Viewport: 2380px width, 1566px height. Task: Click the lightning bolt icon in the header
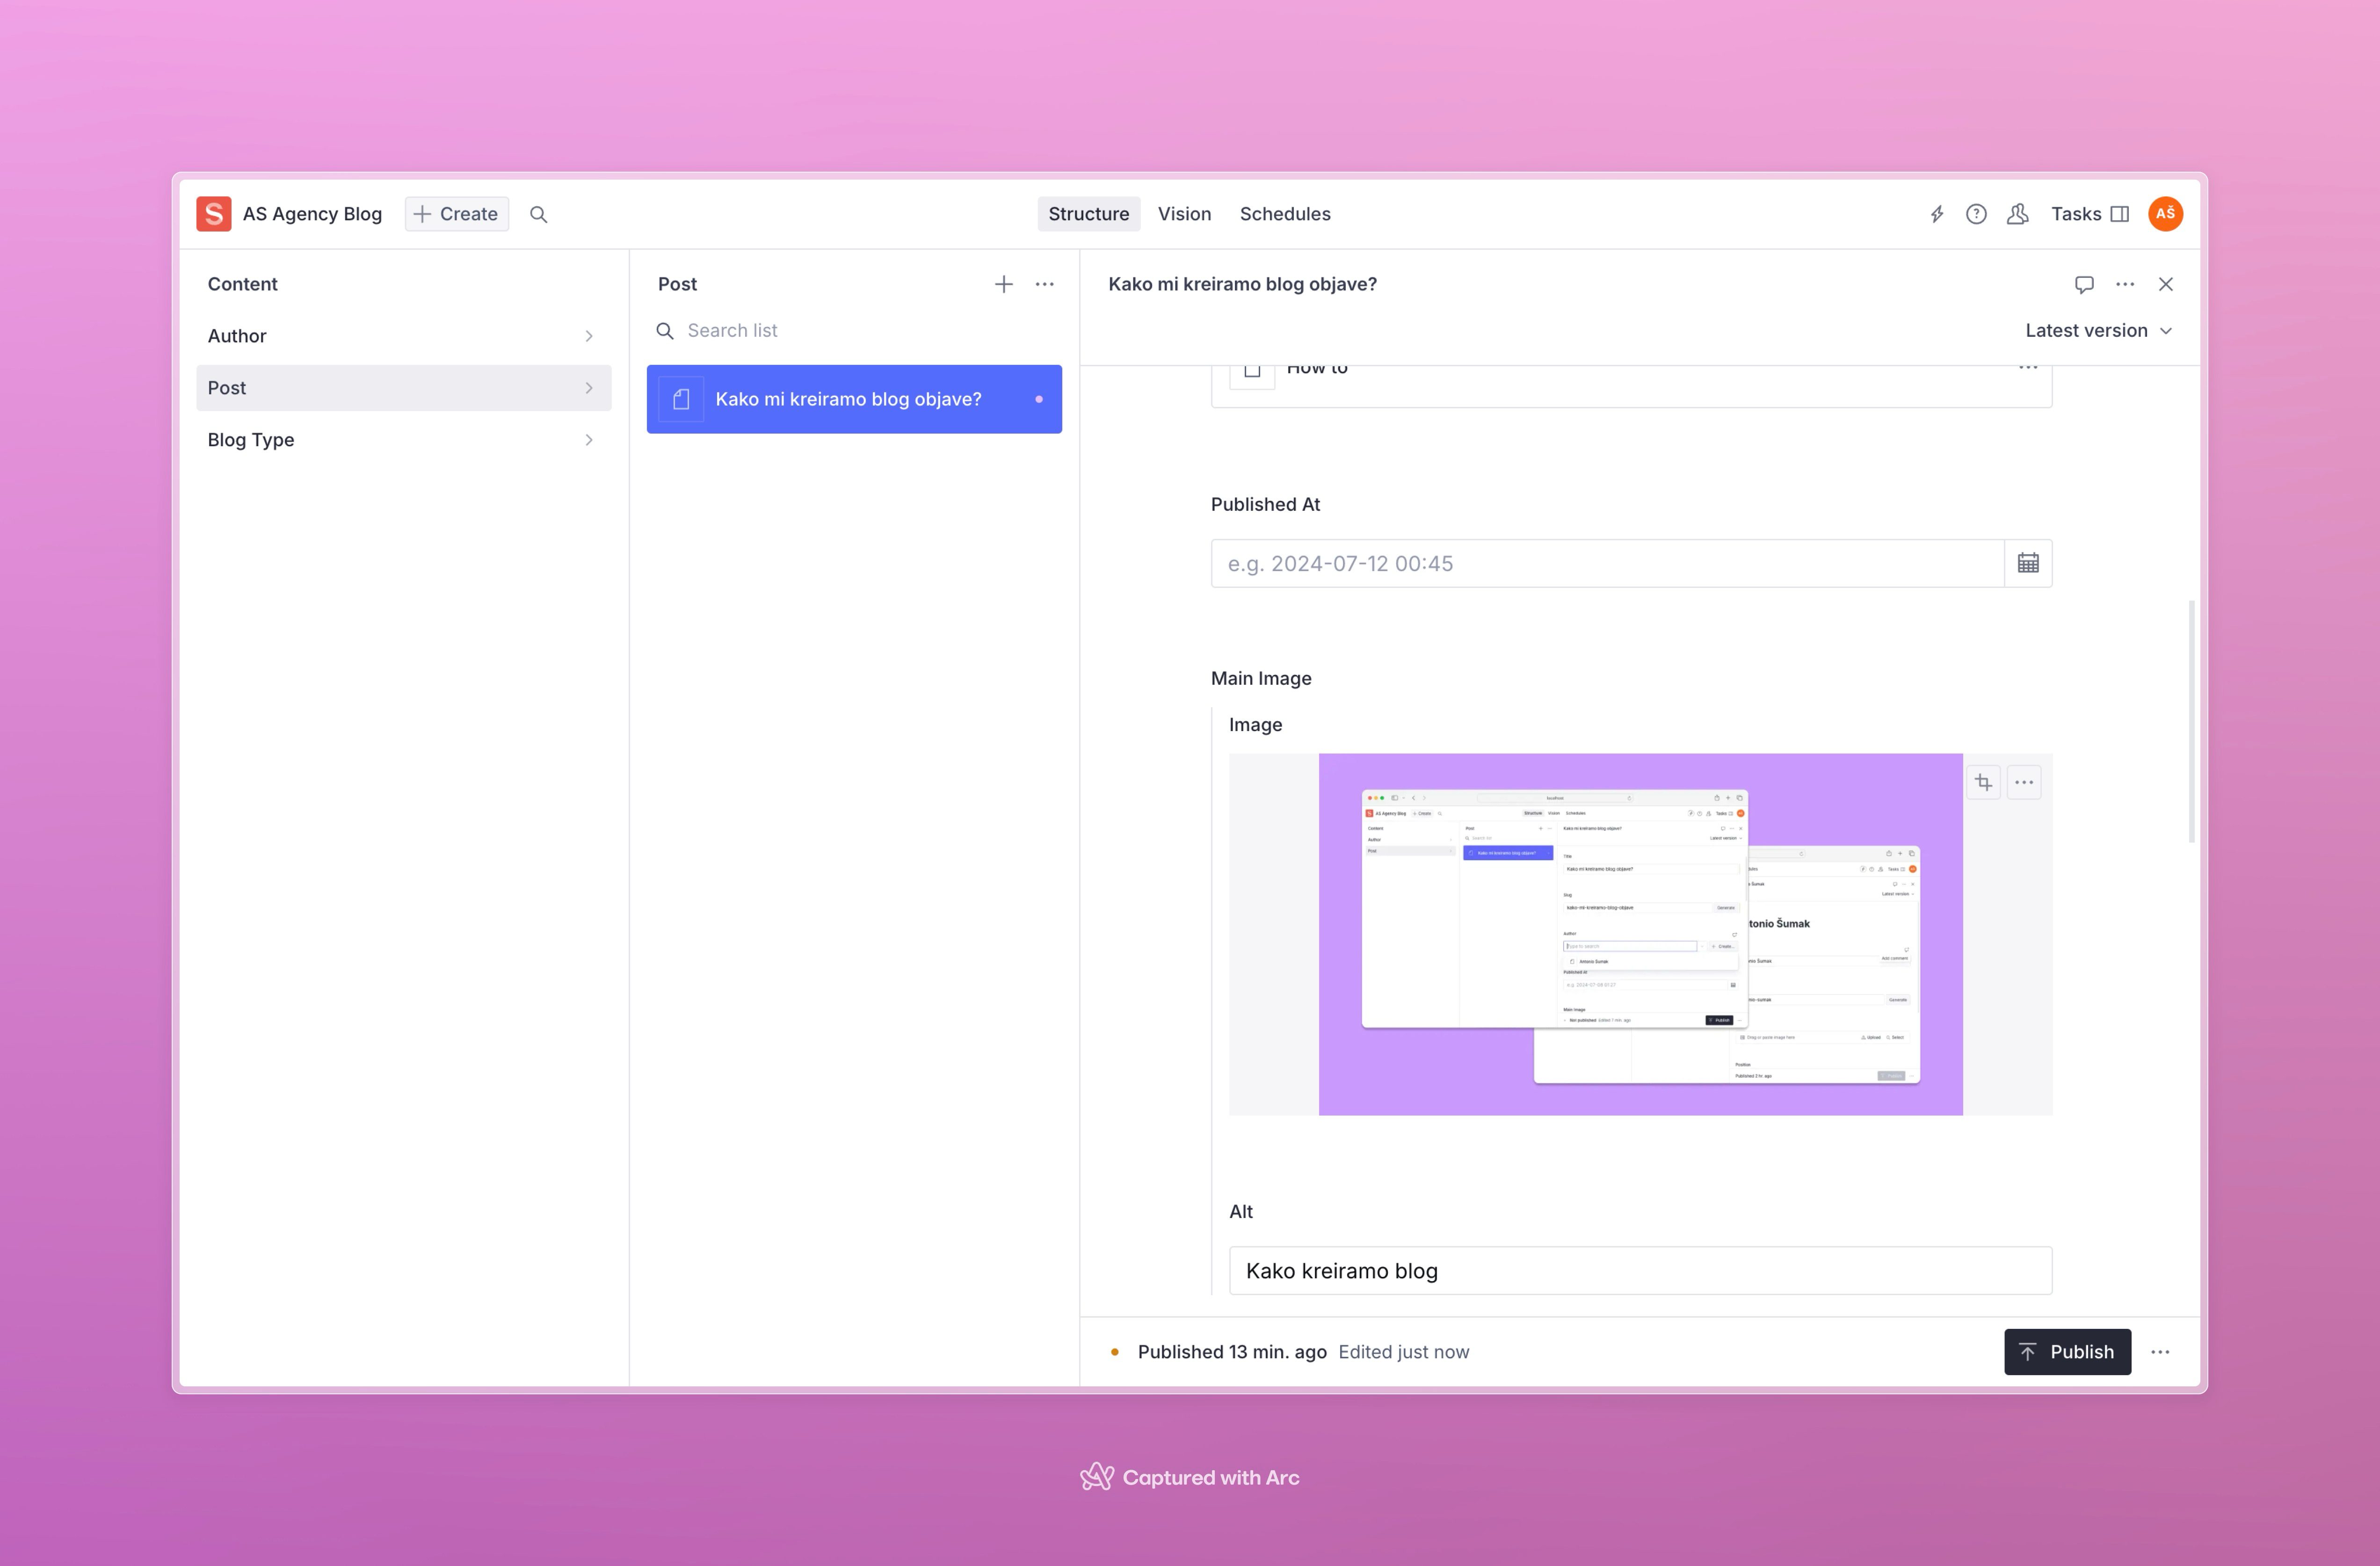(1937, 214)
